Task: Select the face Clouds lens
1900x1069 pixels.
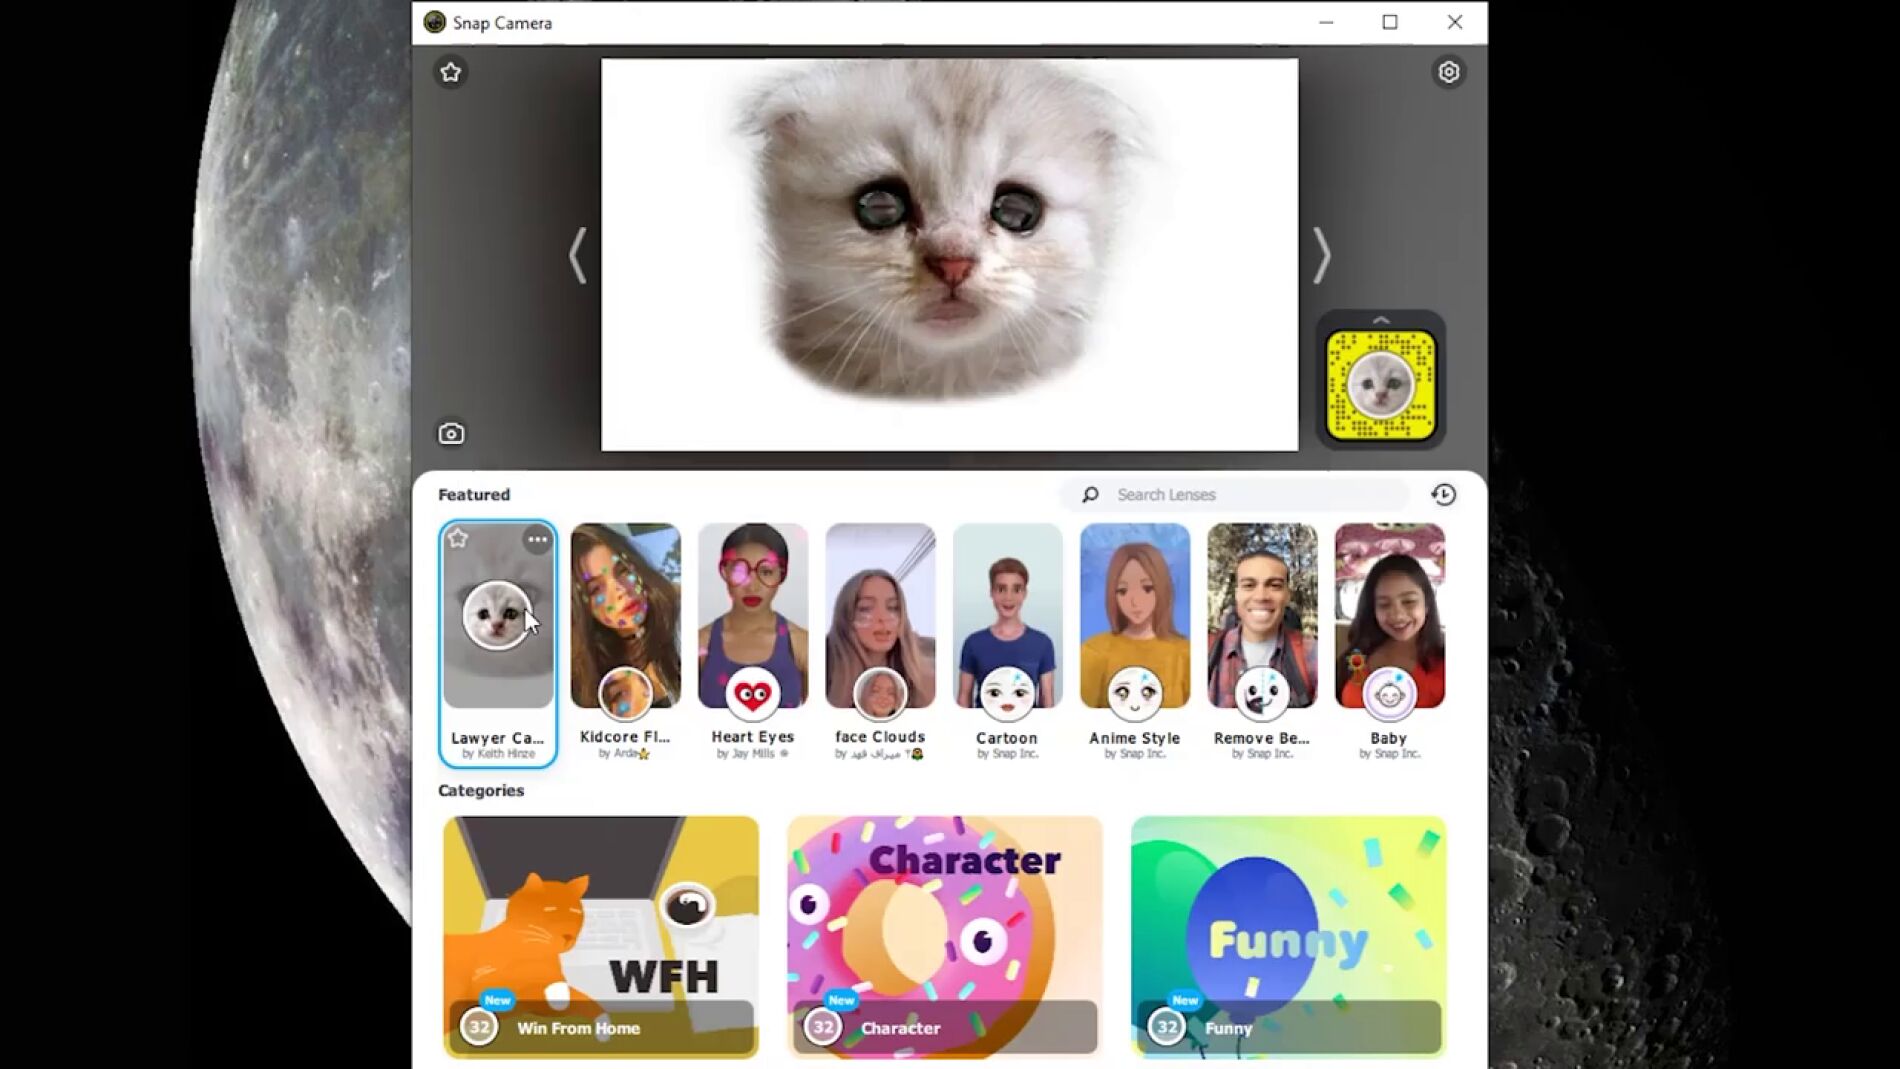Action: coord(880,642)
